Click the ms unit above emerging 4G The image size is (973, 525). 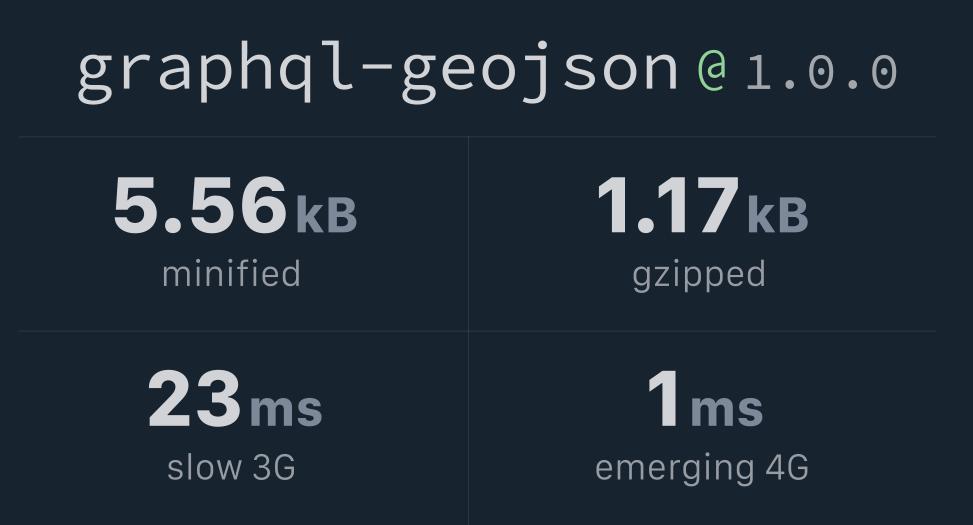[x=726, y=409]
